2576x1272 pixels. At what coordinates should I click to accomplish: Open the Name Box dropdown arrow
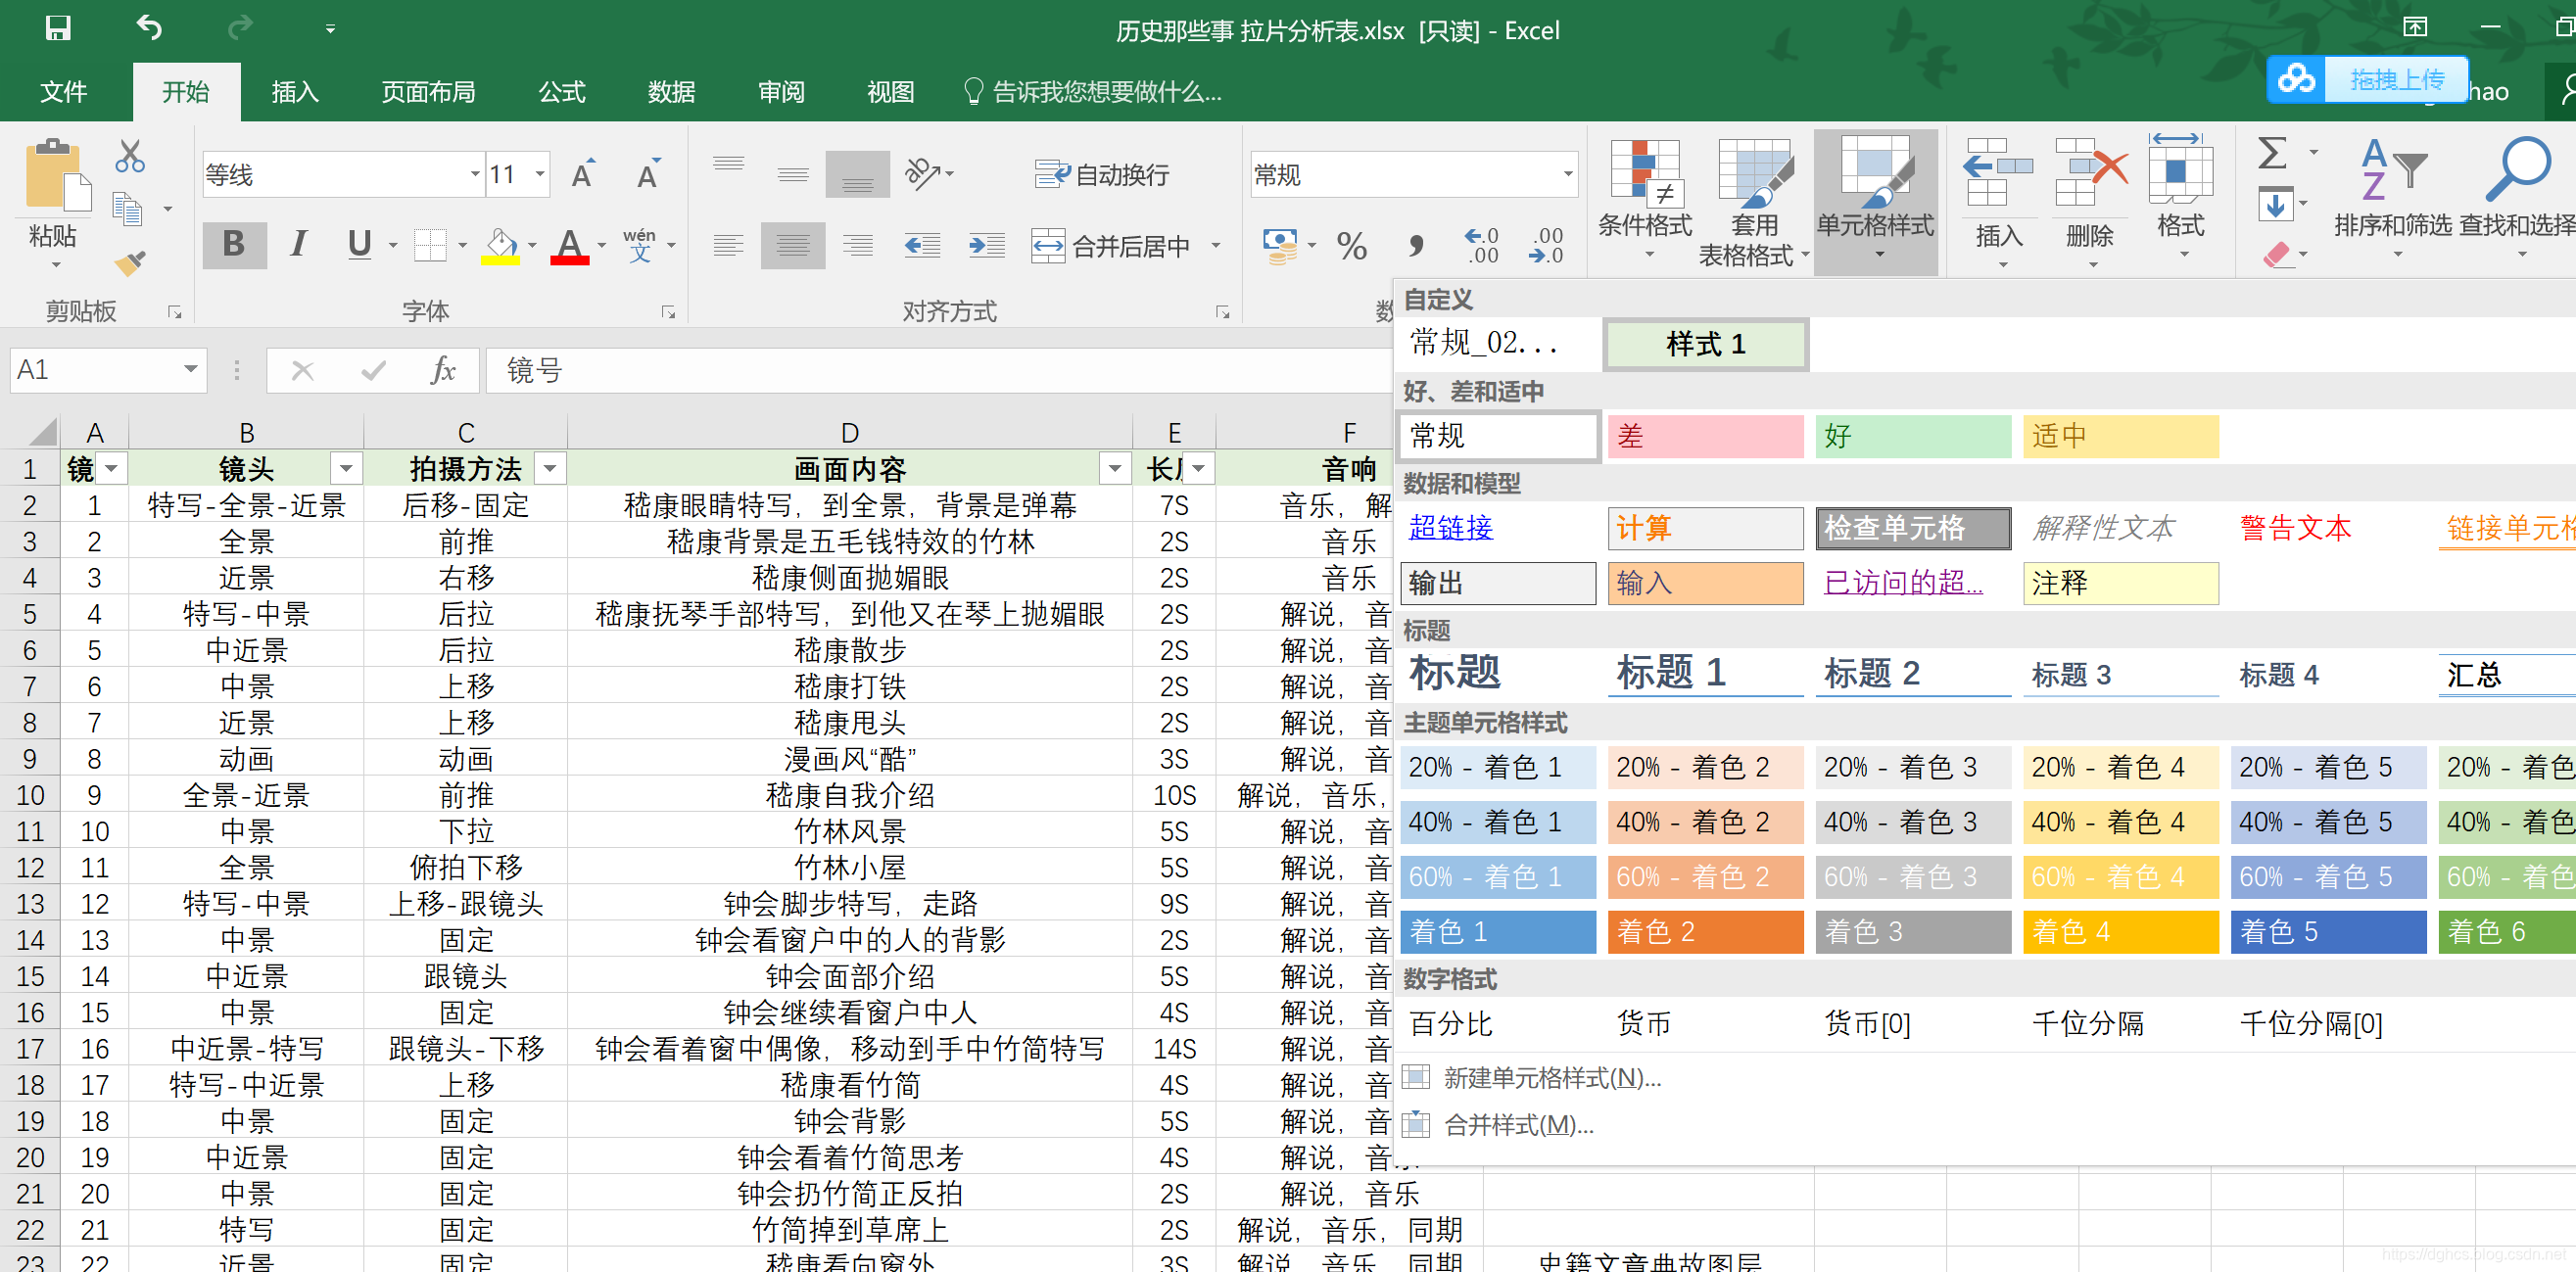(x=190, y=370)
